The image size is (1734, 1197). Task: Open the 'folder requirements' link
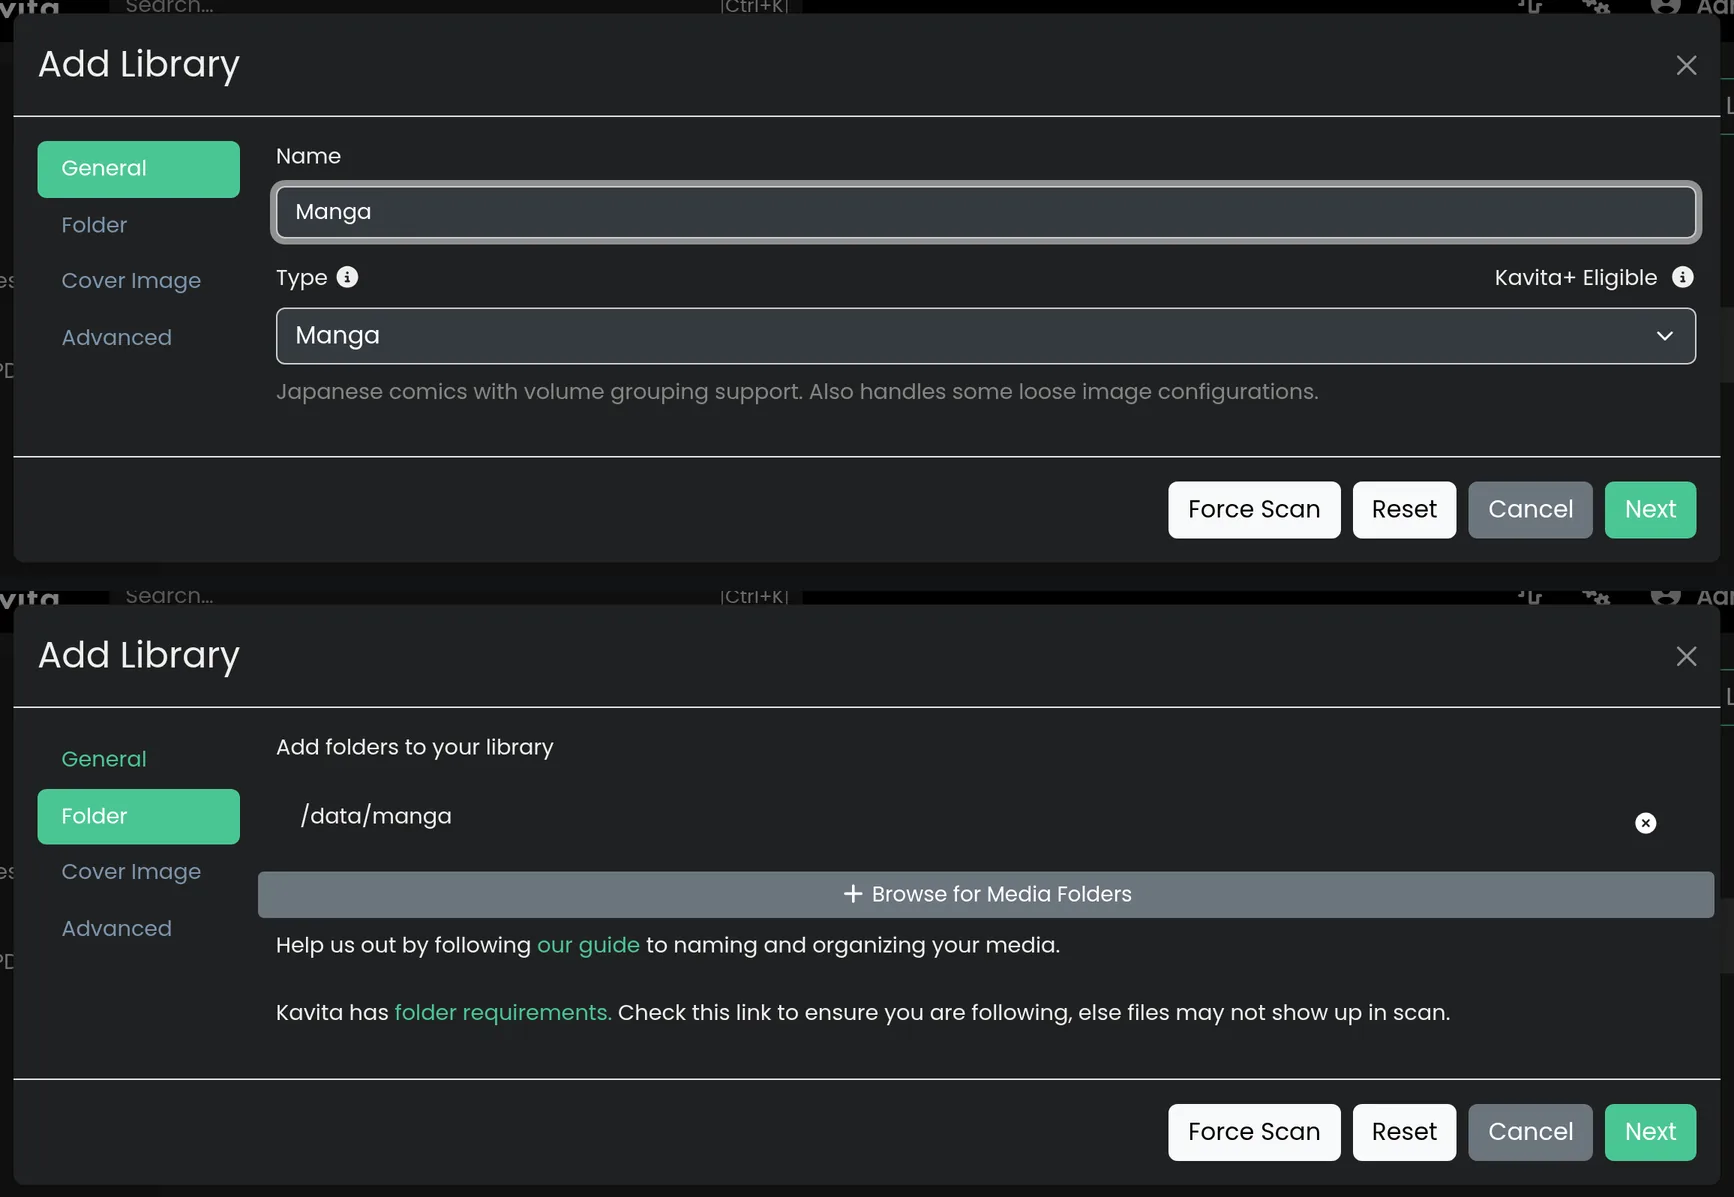[x=503, y=1013]
